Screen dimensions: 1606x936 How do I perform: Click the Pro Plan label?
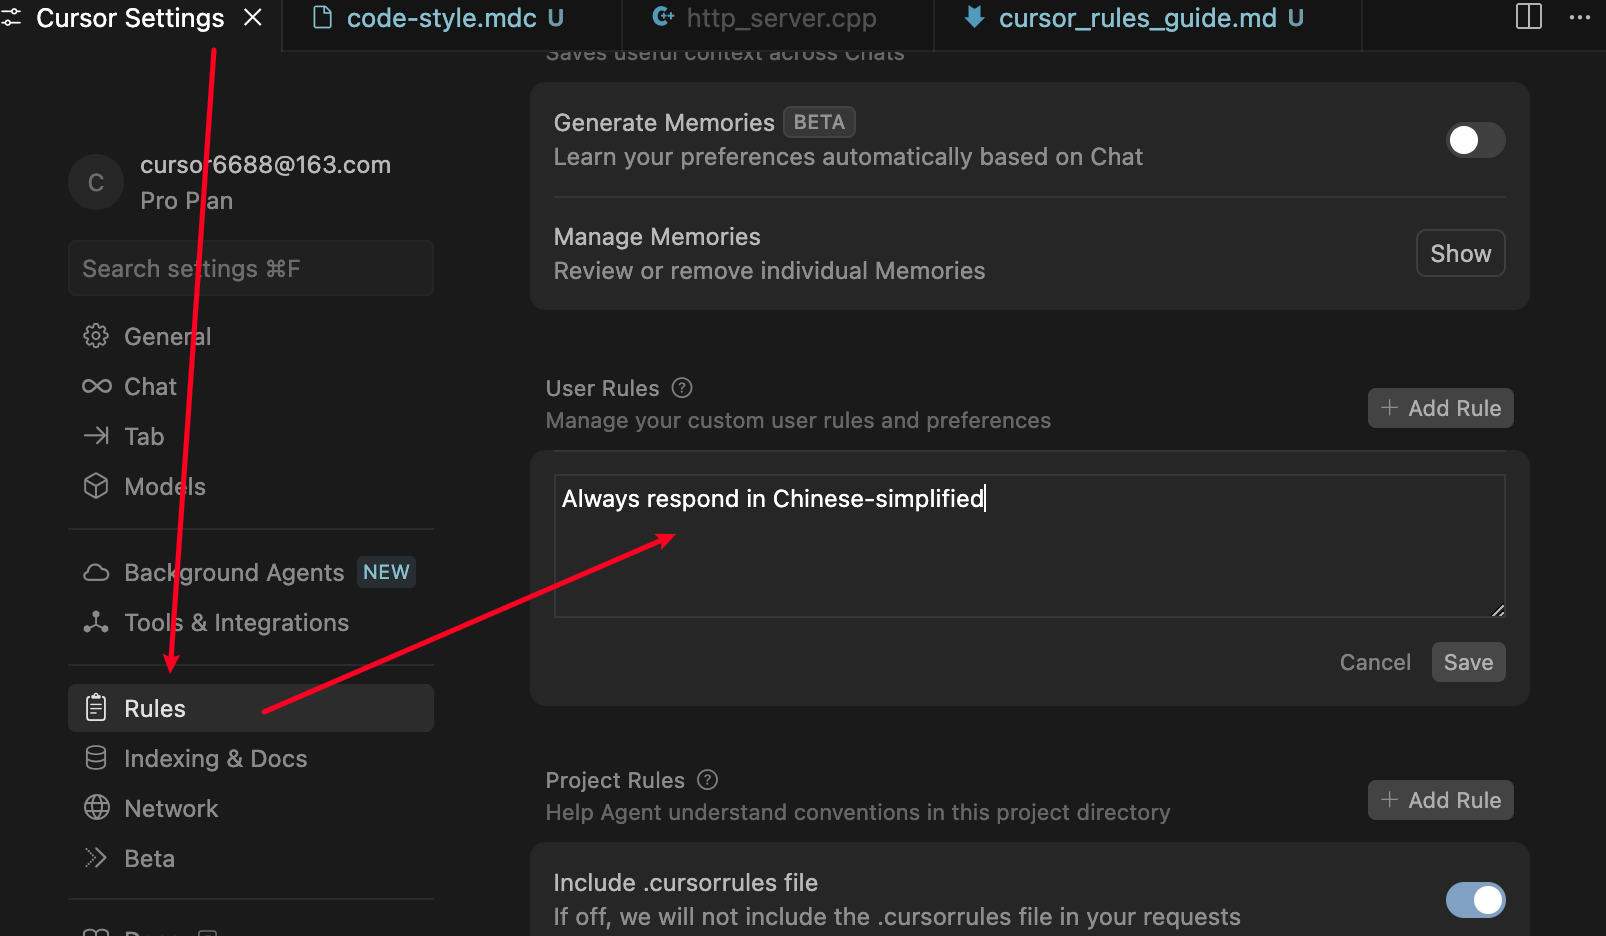point(186,200)
